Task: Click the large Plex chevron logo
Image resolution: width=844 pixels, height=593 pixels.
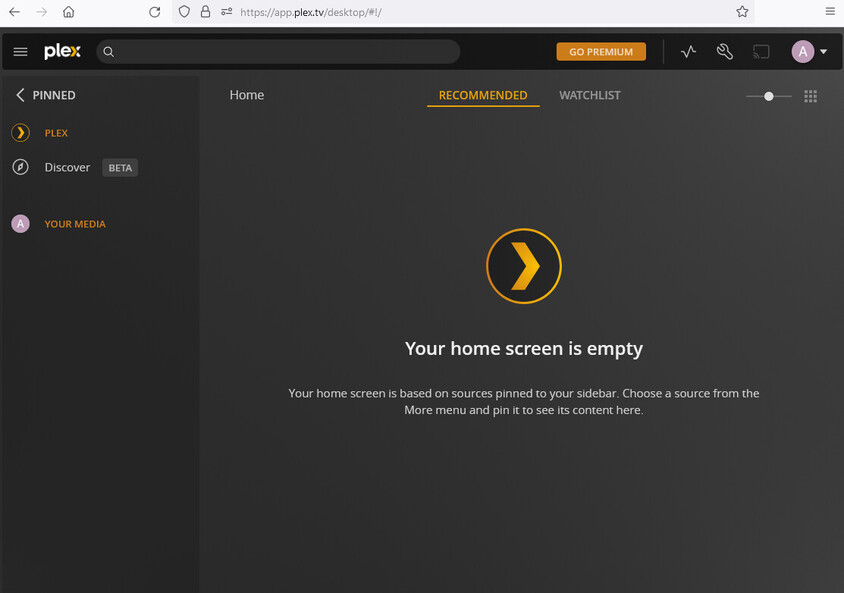Action: pyautogui.click(x=524, y=266)
